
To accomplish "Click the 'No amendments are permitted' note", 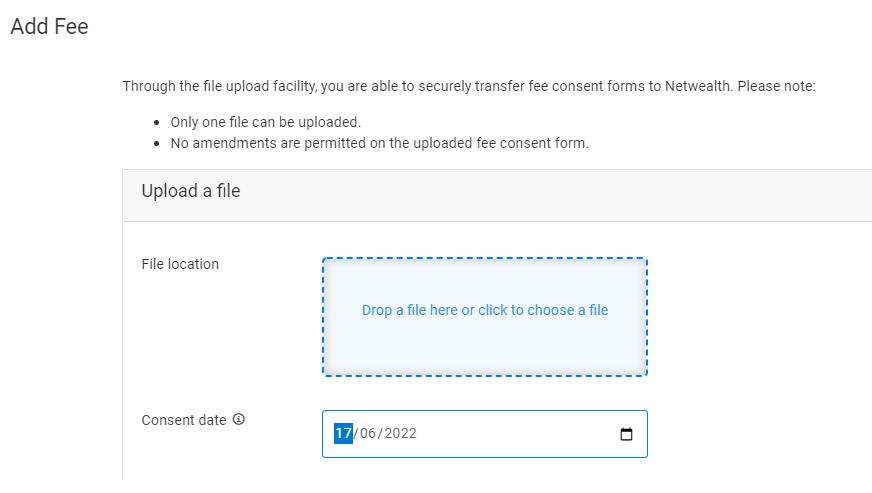I will coord(379,143).
